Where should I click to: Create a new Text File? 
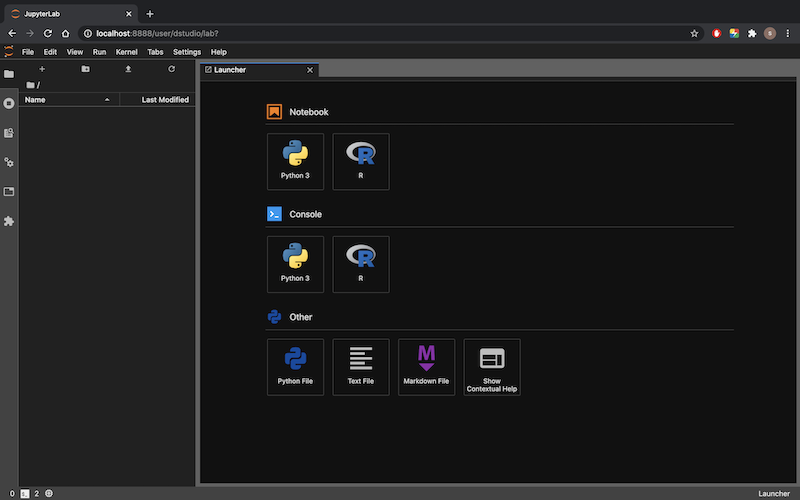click(361, 367)
